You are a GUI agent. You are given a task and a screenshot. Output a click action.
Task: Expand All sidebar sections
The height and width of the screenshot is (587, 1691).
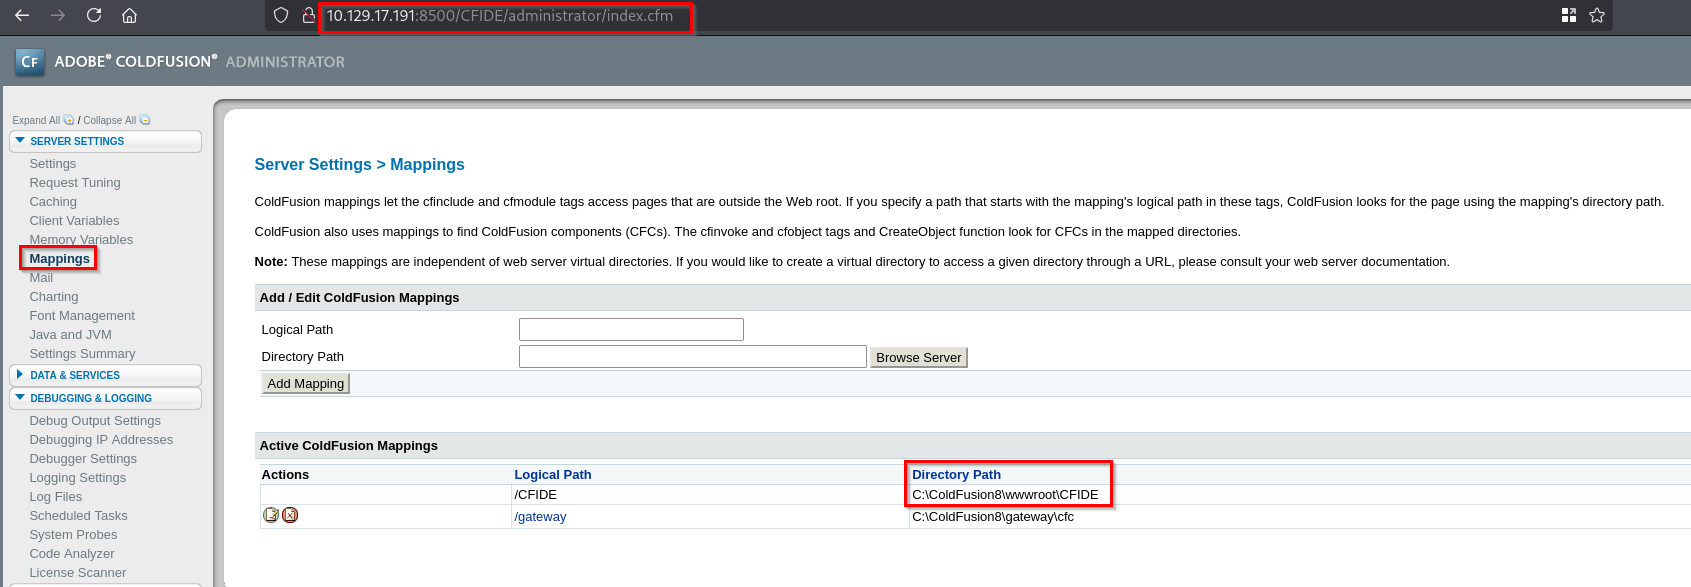[43, 120]
